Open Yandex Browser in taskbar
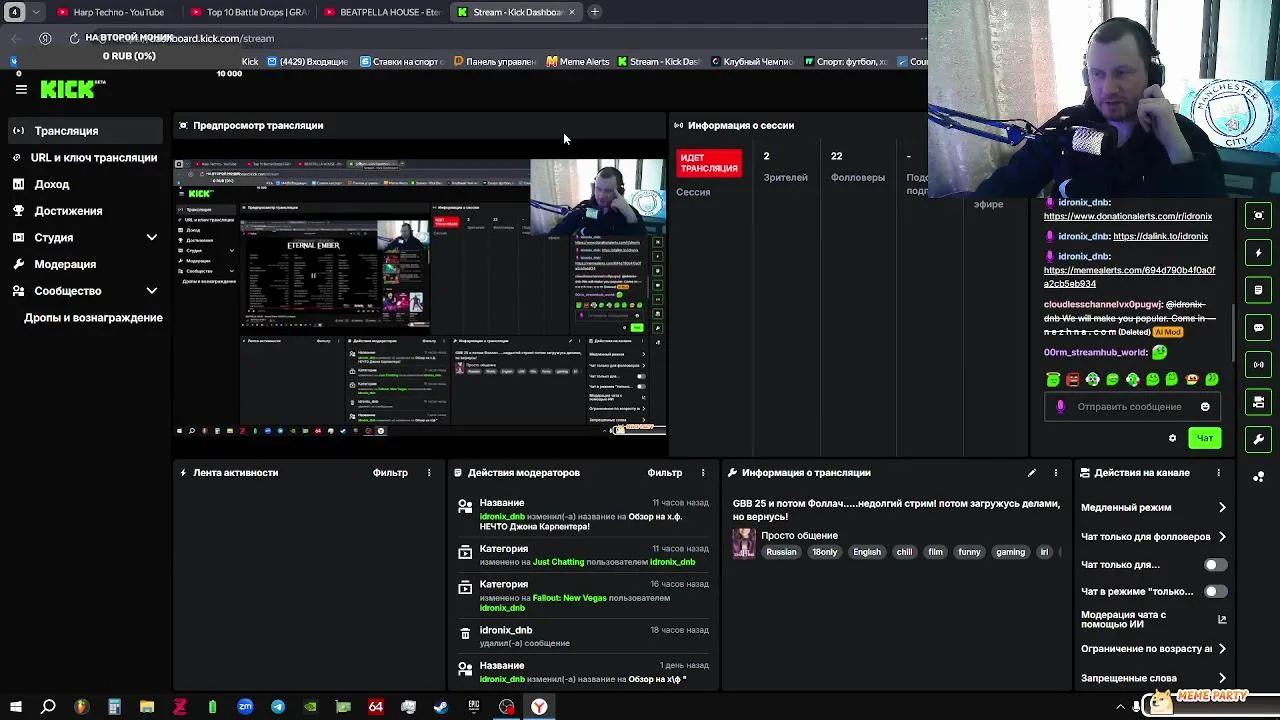The width and height of the screenshot is (1280, 720). pos(539,707)
